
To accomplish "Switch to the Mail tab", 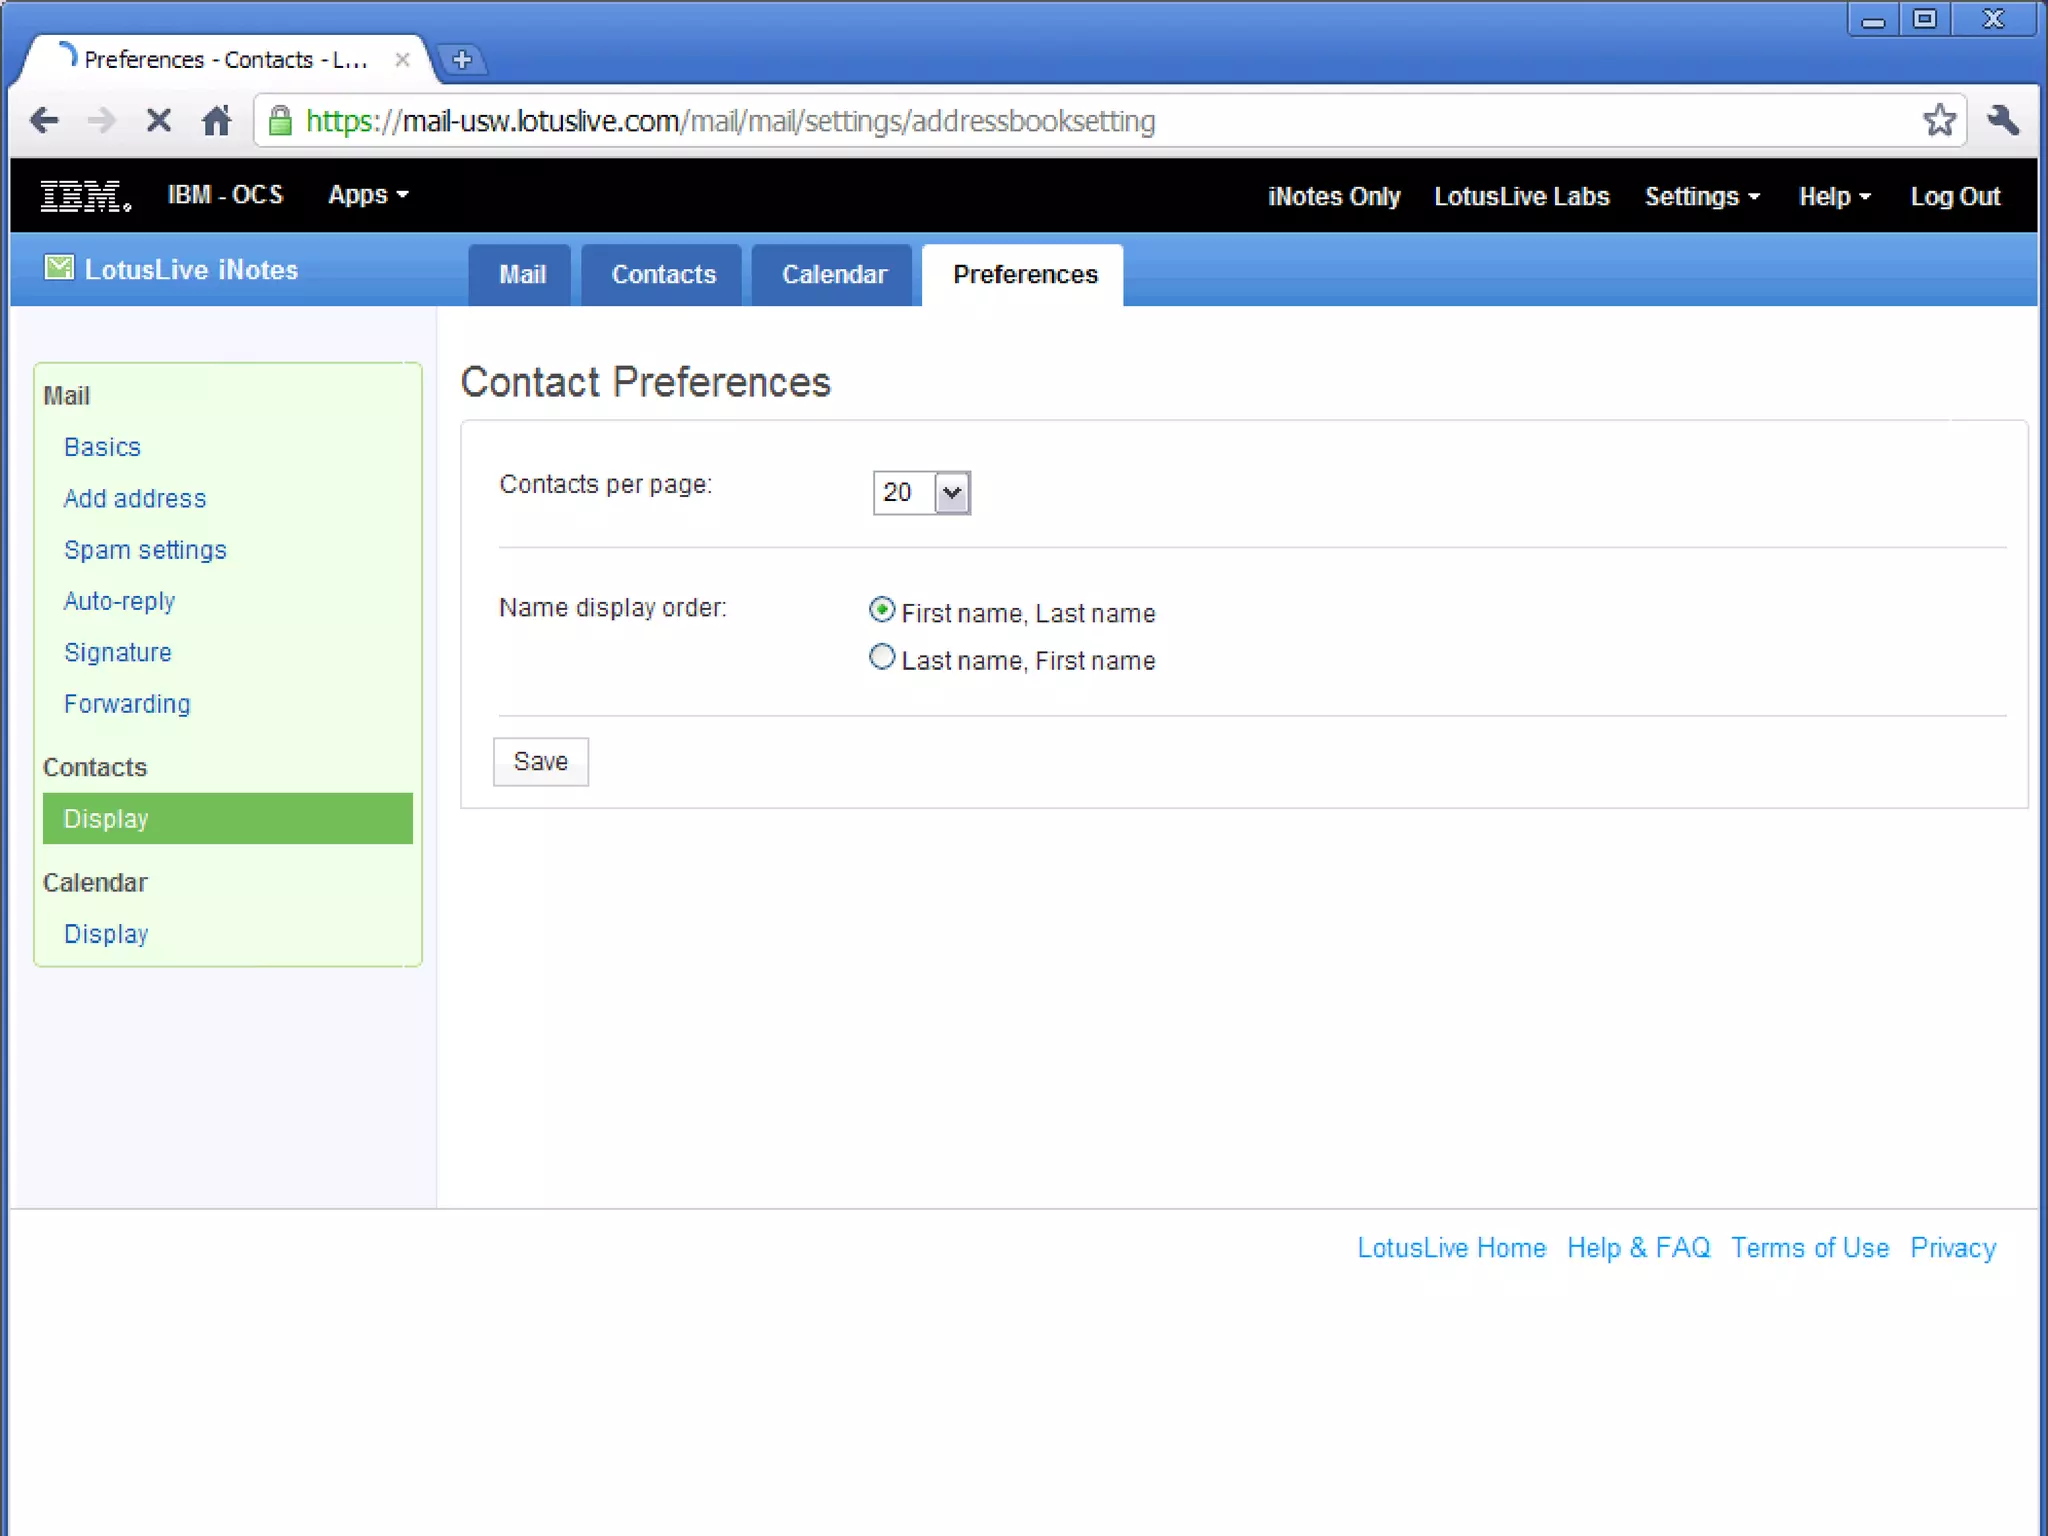I will click(x=521, y=275).
